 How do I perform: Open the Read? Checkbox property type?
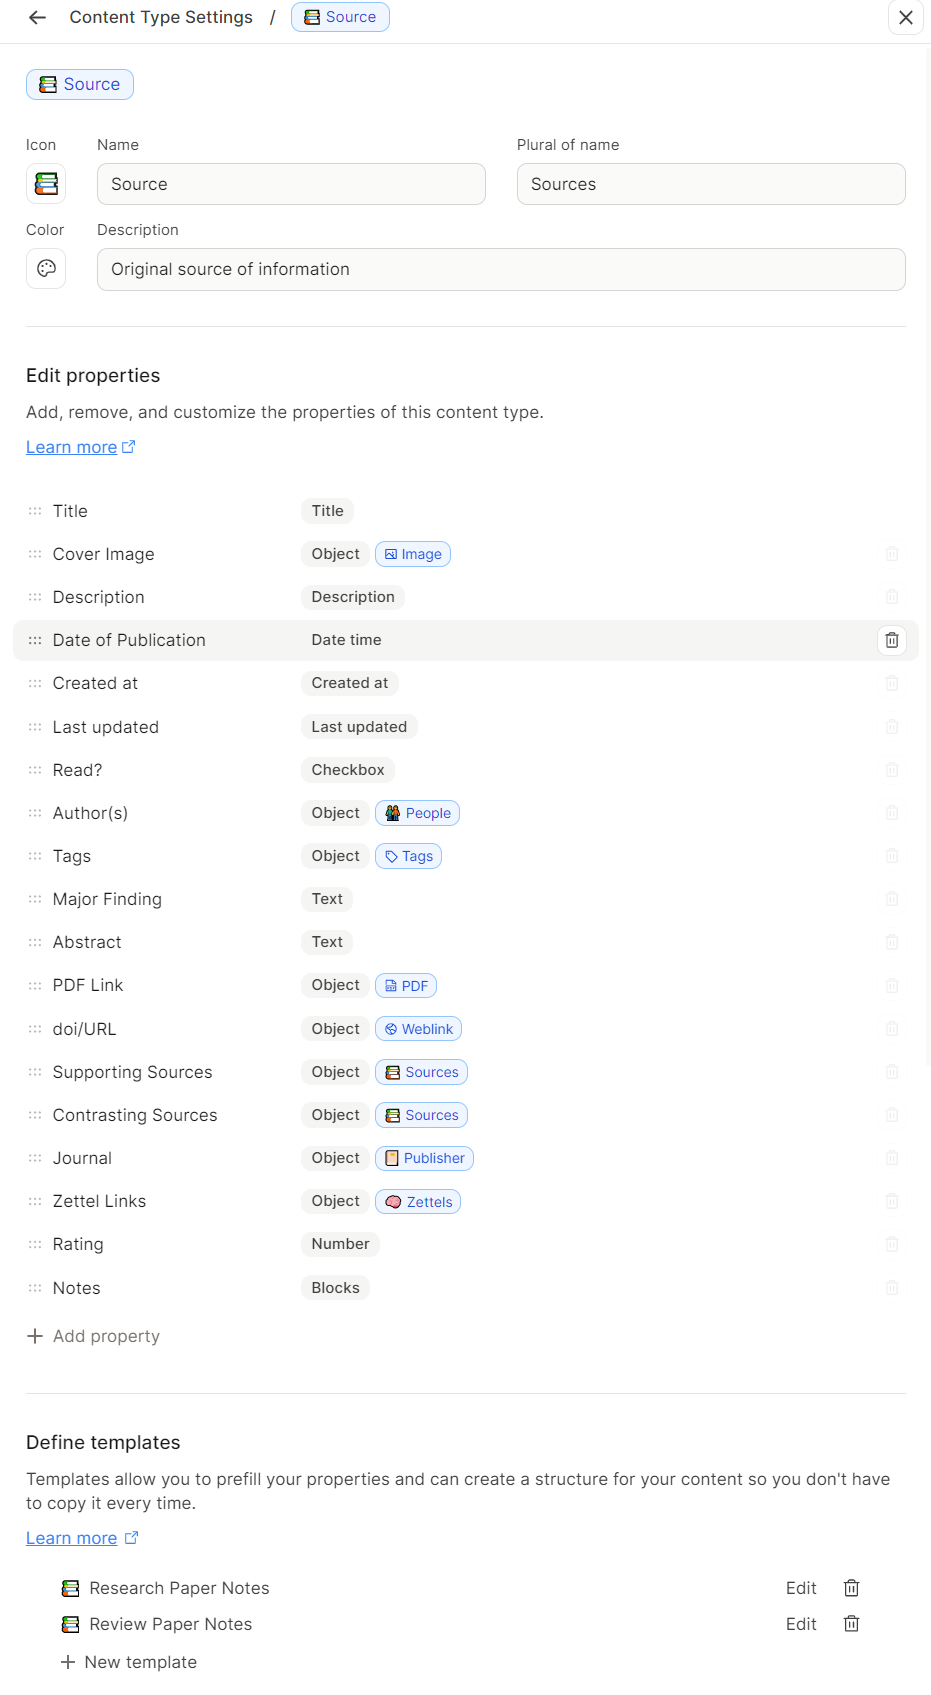click(x=348, y=770)
